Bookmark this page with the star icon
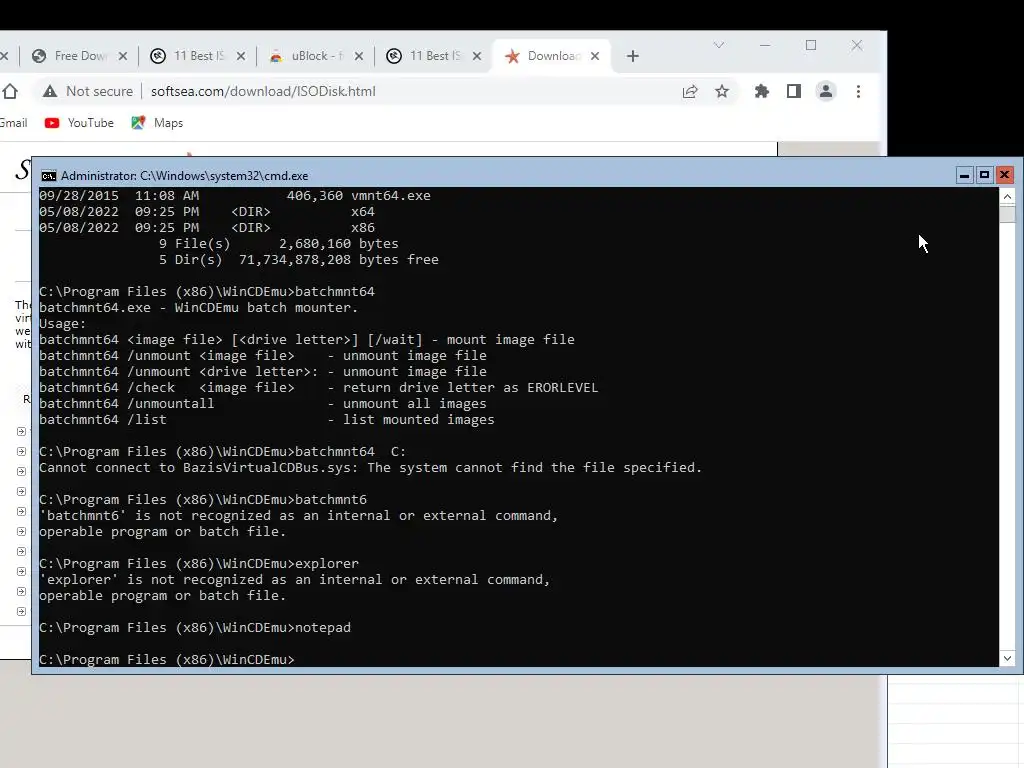 [x=722, y=91]
